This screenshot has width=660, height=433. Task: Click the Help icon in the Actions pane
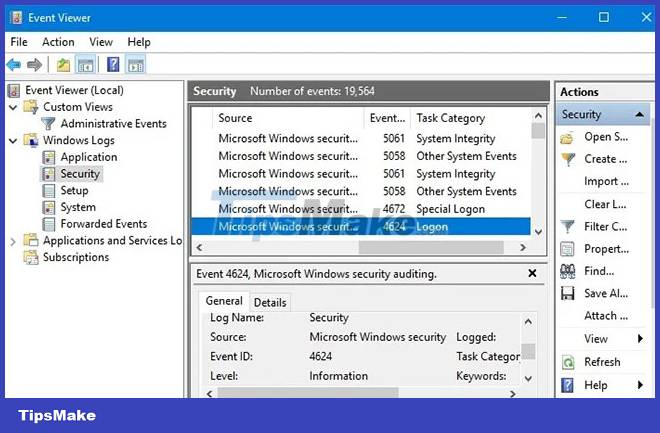click(567, 385)
